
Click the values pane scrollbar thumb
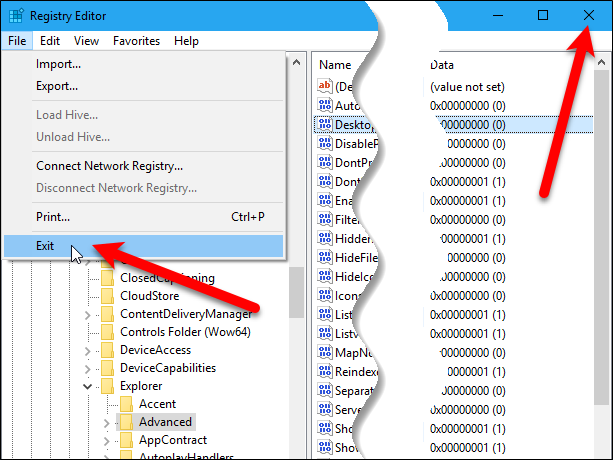click(601, 238)
